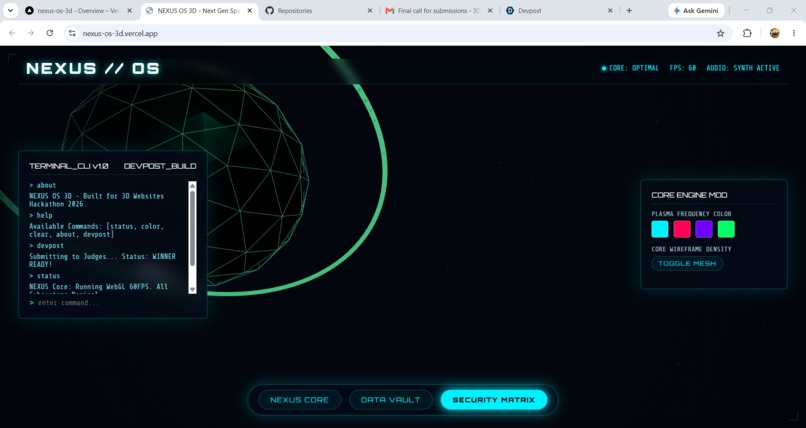This screenshot has height=428, width=806.
Task: Click the CORE WIREFRAME DENSITY label
Action: [x=691, y=249]
